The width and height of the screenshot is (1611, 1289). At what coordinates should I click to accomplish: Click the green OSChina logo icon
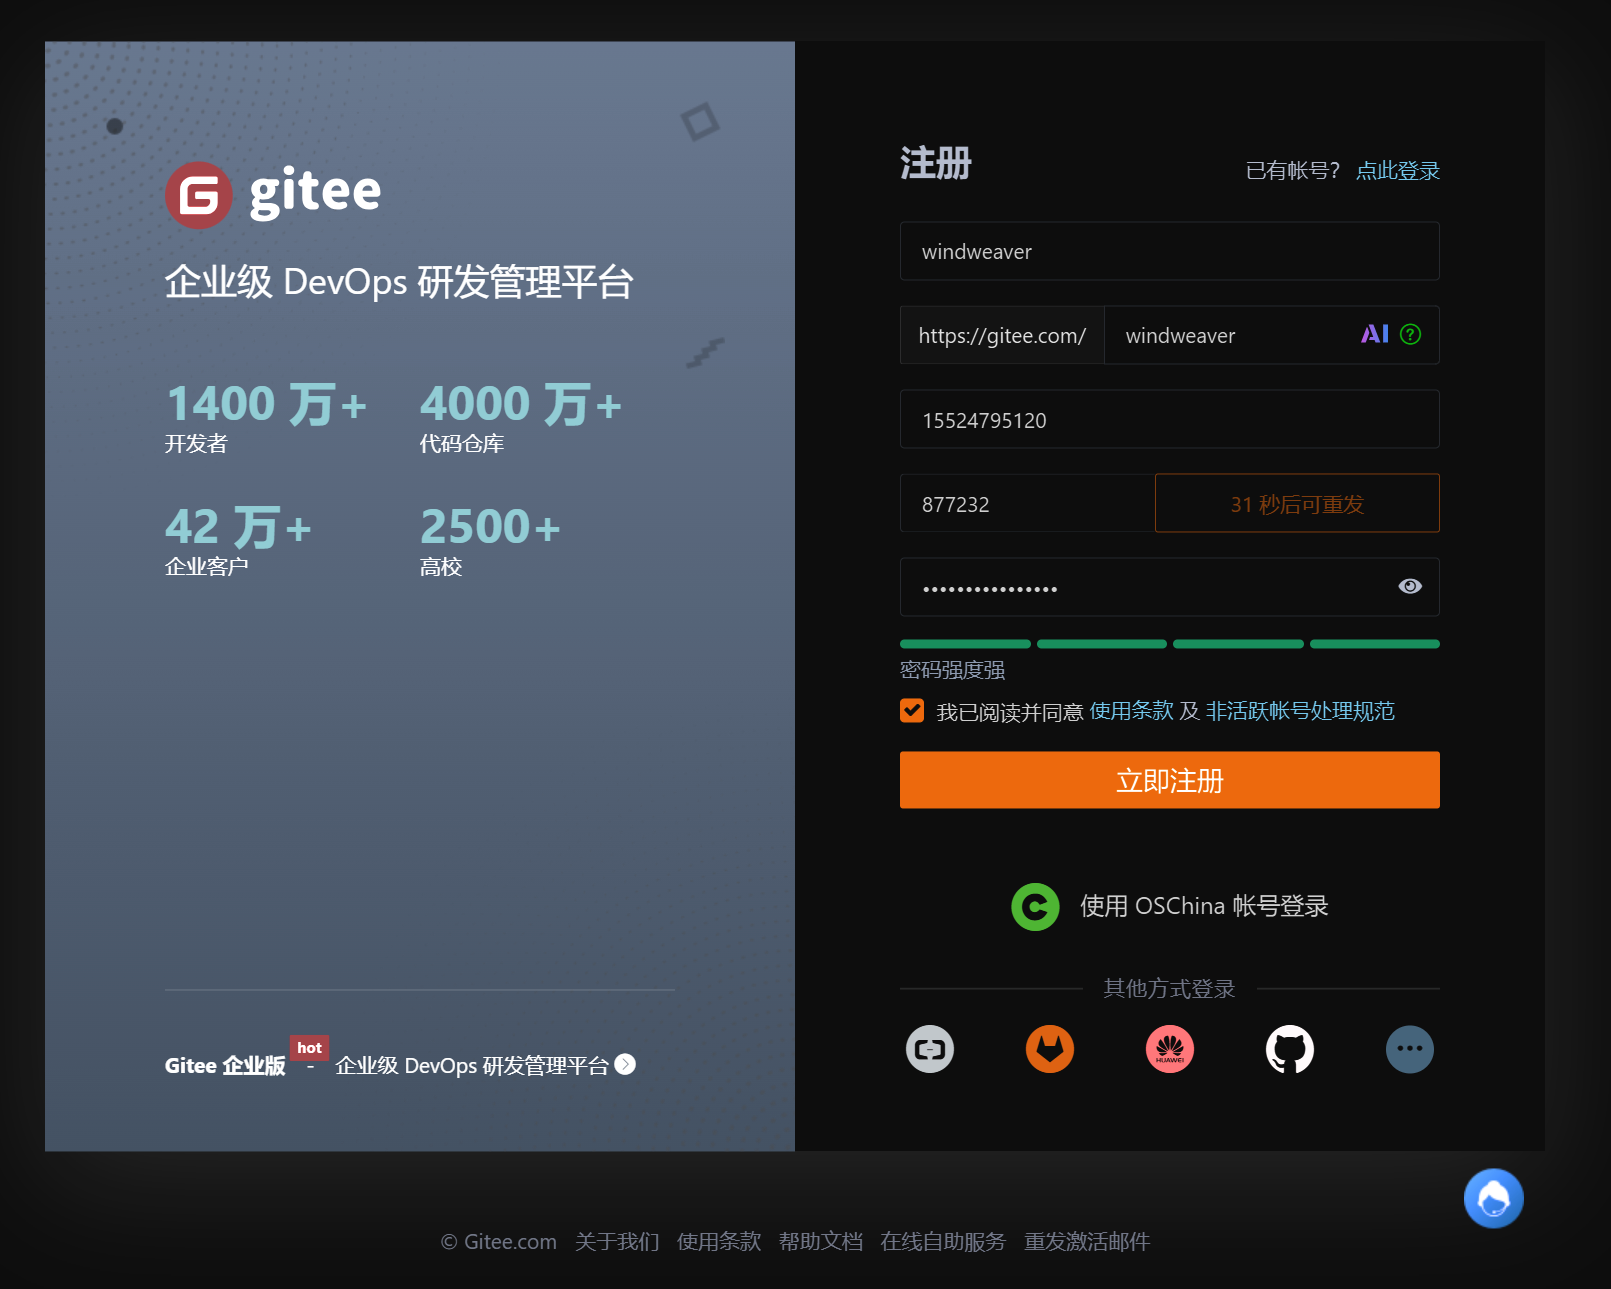click(1035, 907)
